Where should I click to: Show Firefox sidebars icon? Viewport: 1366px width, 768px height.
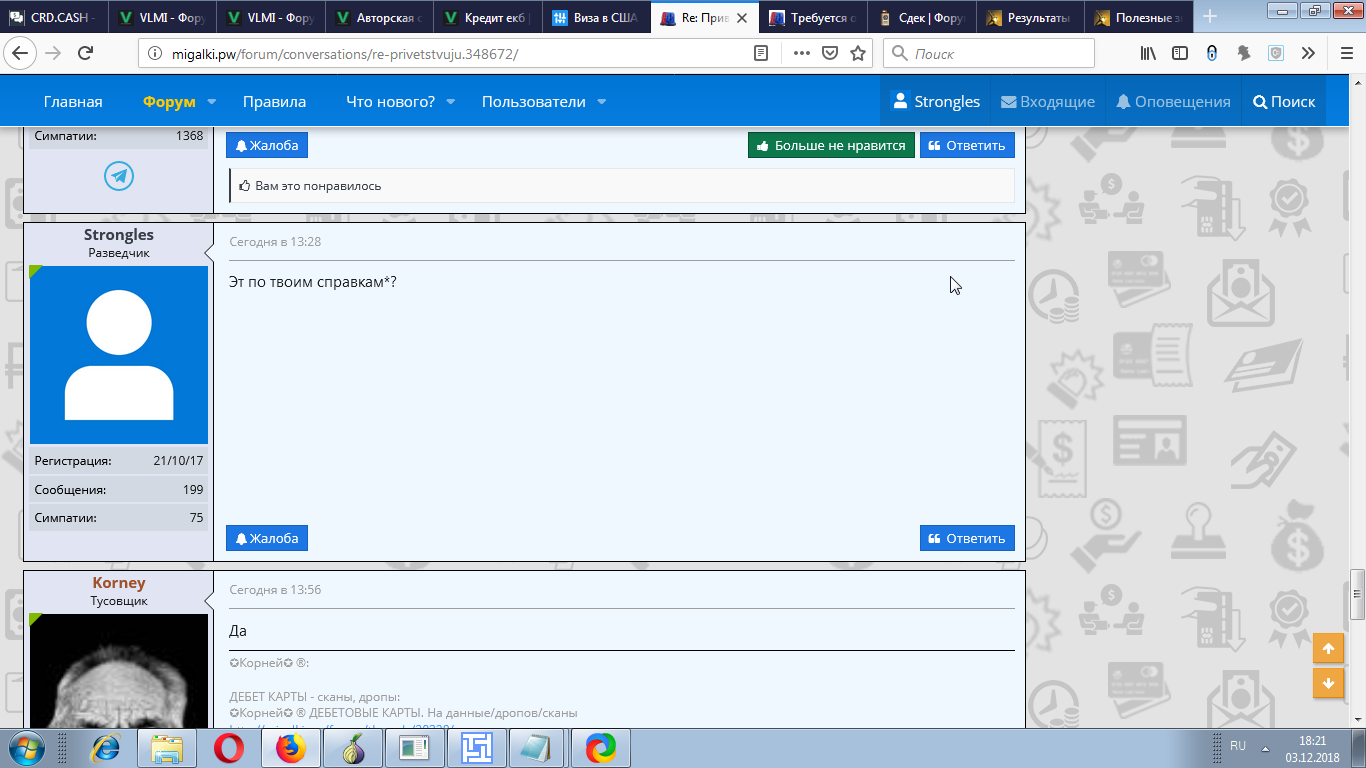[x=1180, y=54]
